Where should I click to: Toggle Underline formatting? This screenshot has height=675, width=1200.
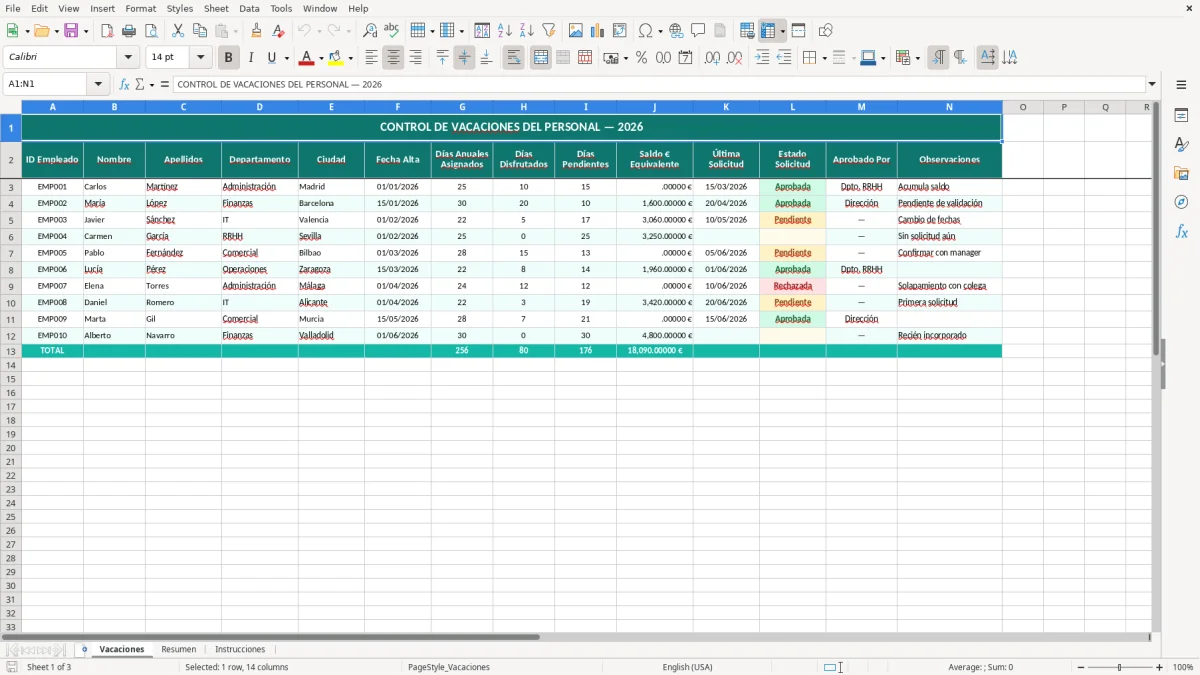[x=272, y=58]
